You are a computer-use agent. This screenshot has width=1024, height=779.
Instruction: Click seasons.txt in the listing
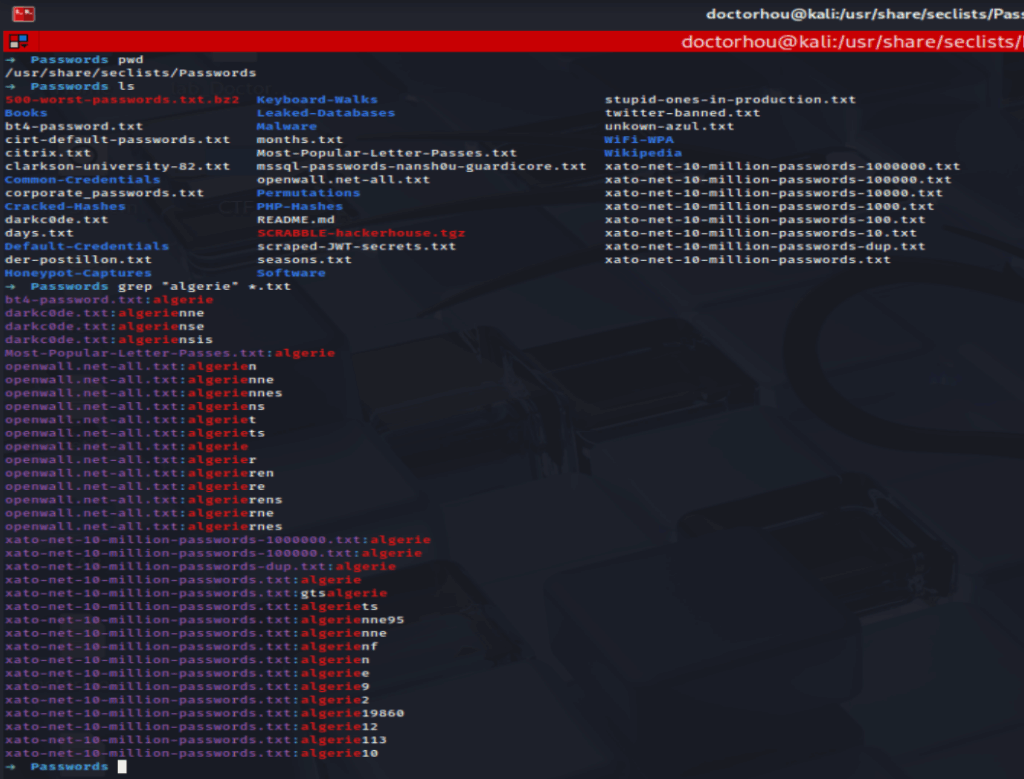pos(304,260)
